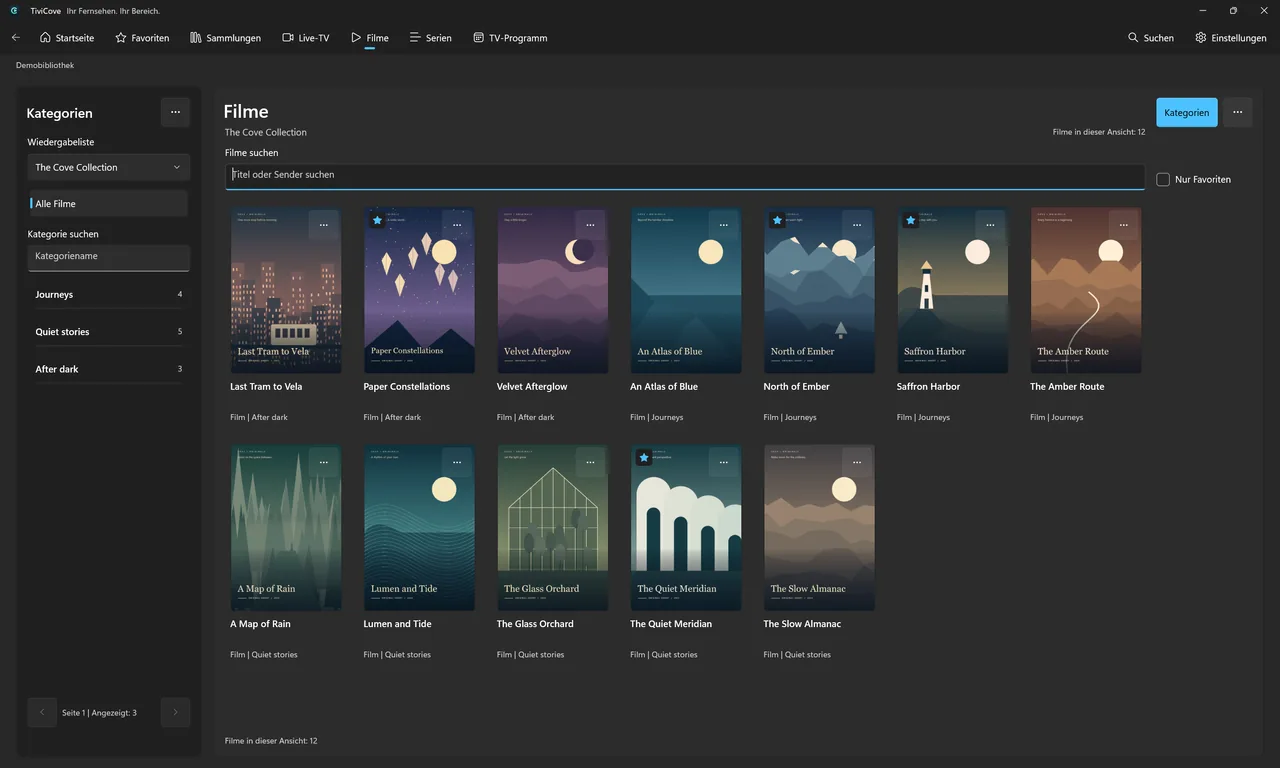Image resolution: width=1280 pixels, height=768 pixels.
Task: Open the Sammlungen library
Action: pos(225,38)
